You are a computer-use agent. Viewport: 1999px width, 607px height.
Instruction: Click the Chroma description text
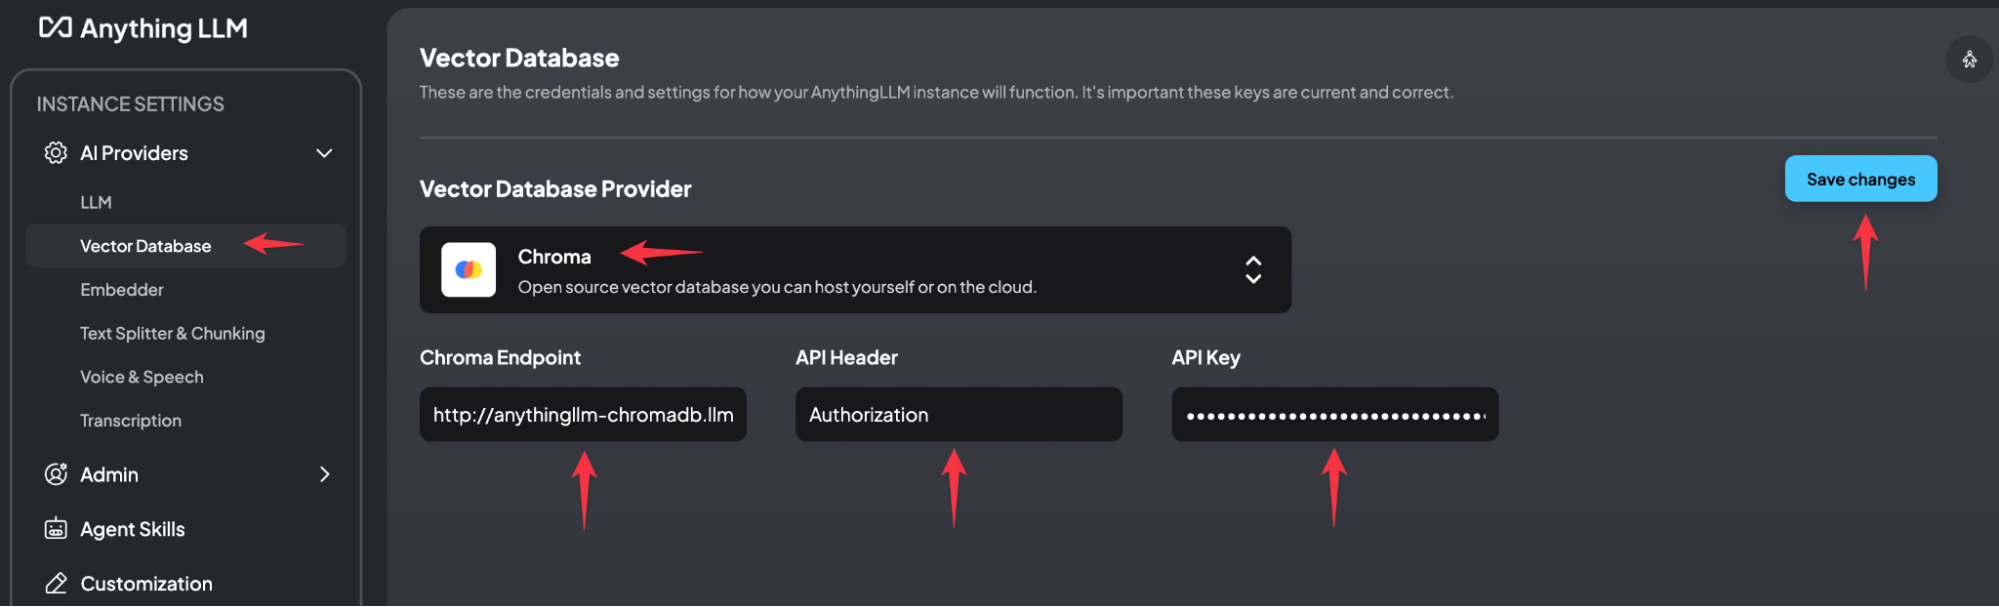click(777, 288)
